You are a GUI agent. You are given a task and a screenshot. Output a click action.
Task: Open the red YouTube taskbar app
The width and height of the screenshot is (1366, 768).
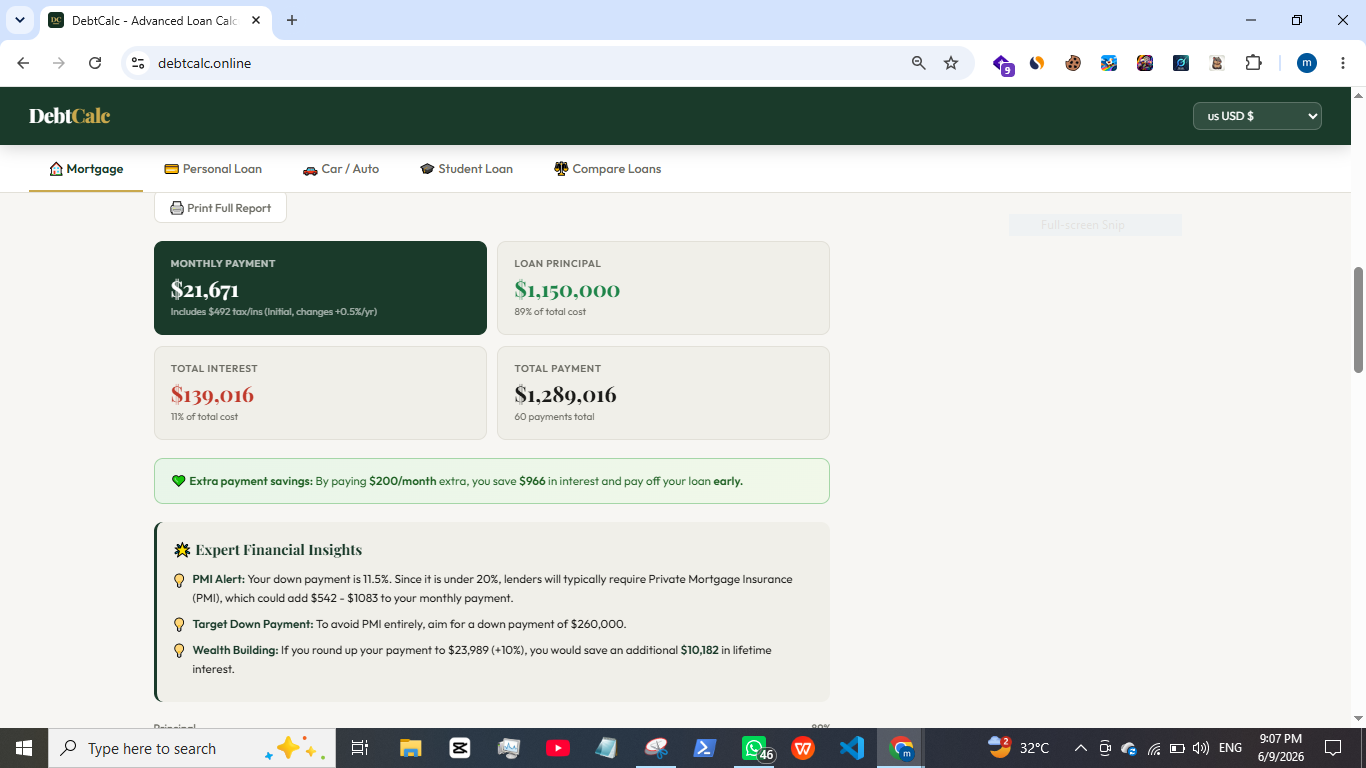tap(558, 748)
